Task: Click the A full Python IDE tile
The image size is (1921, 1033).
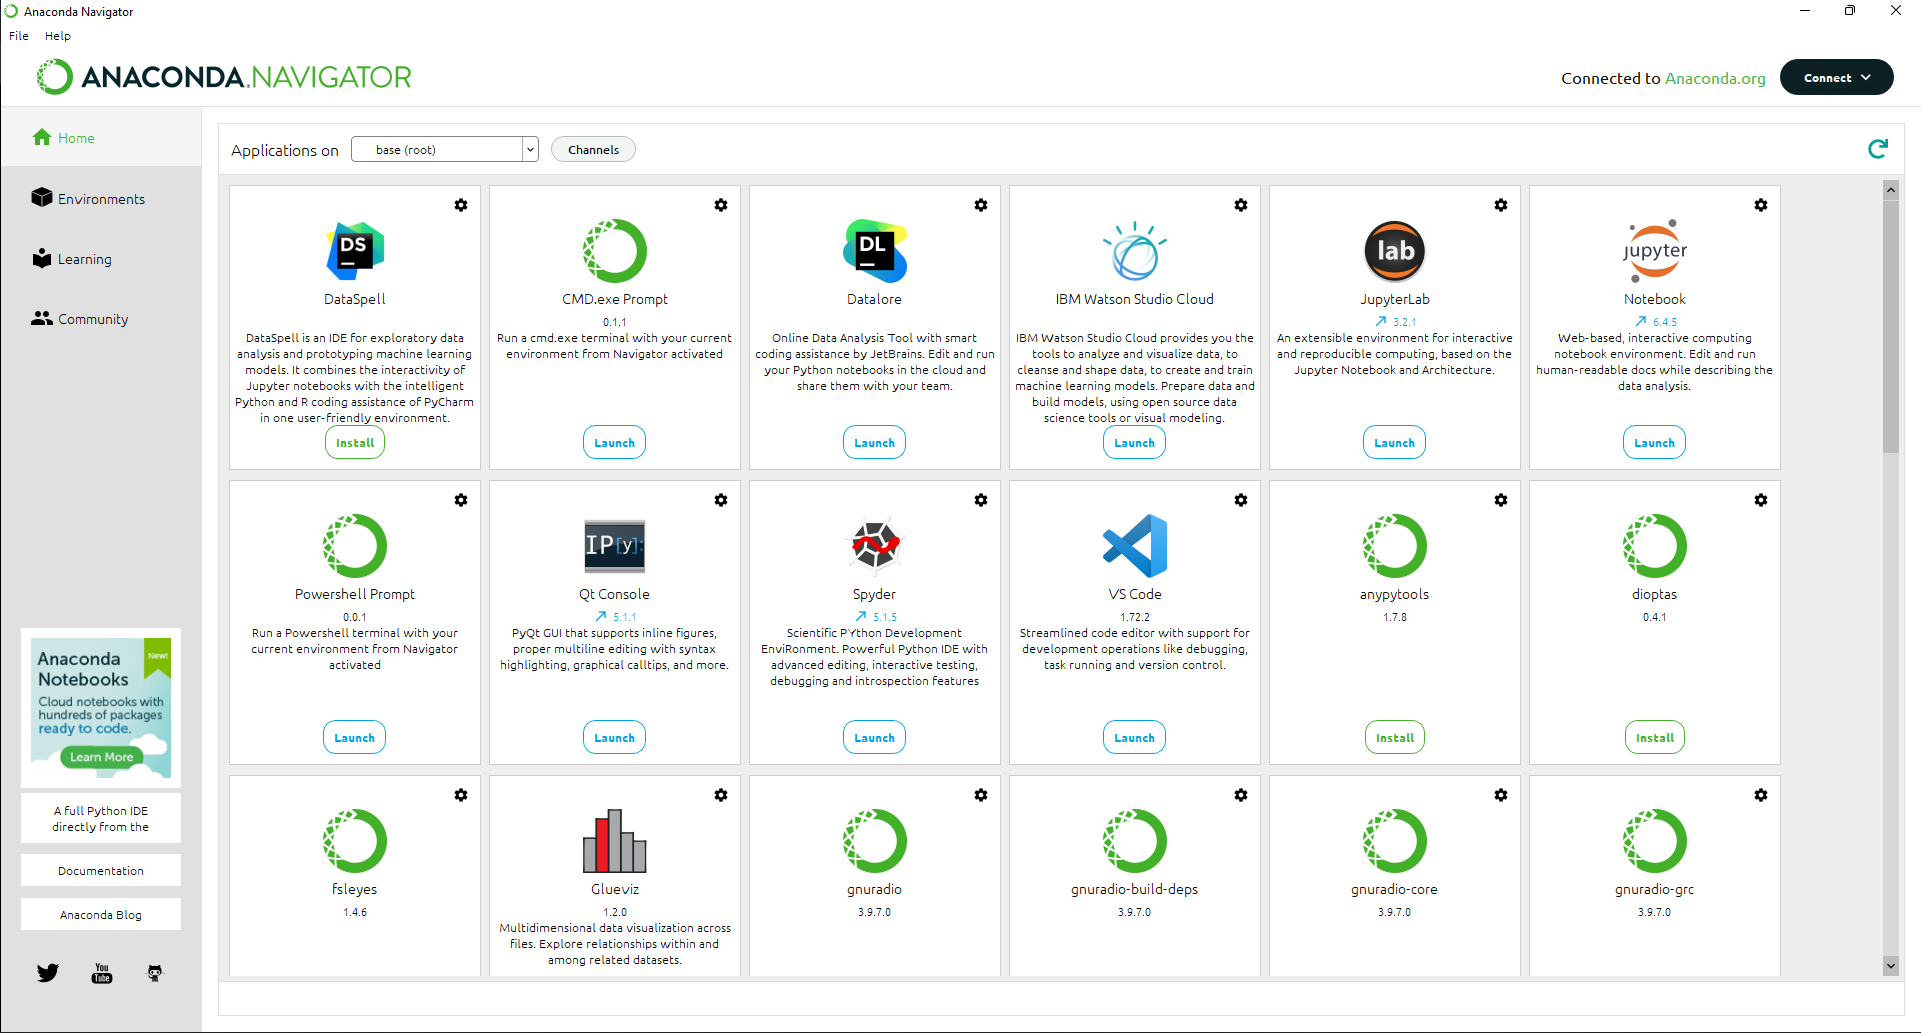Action: pos(101,819)
